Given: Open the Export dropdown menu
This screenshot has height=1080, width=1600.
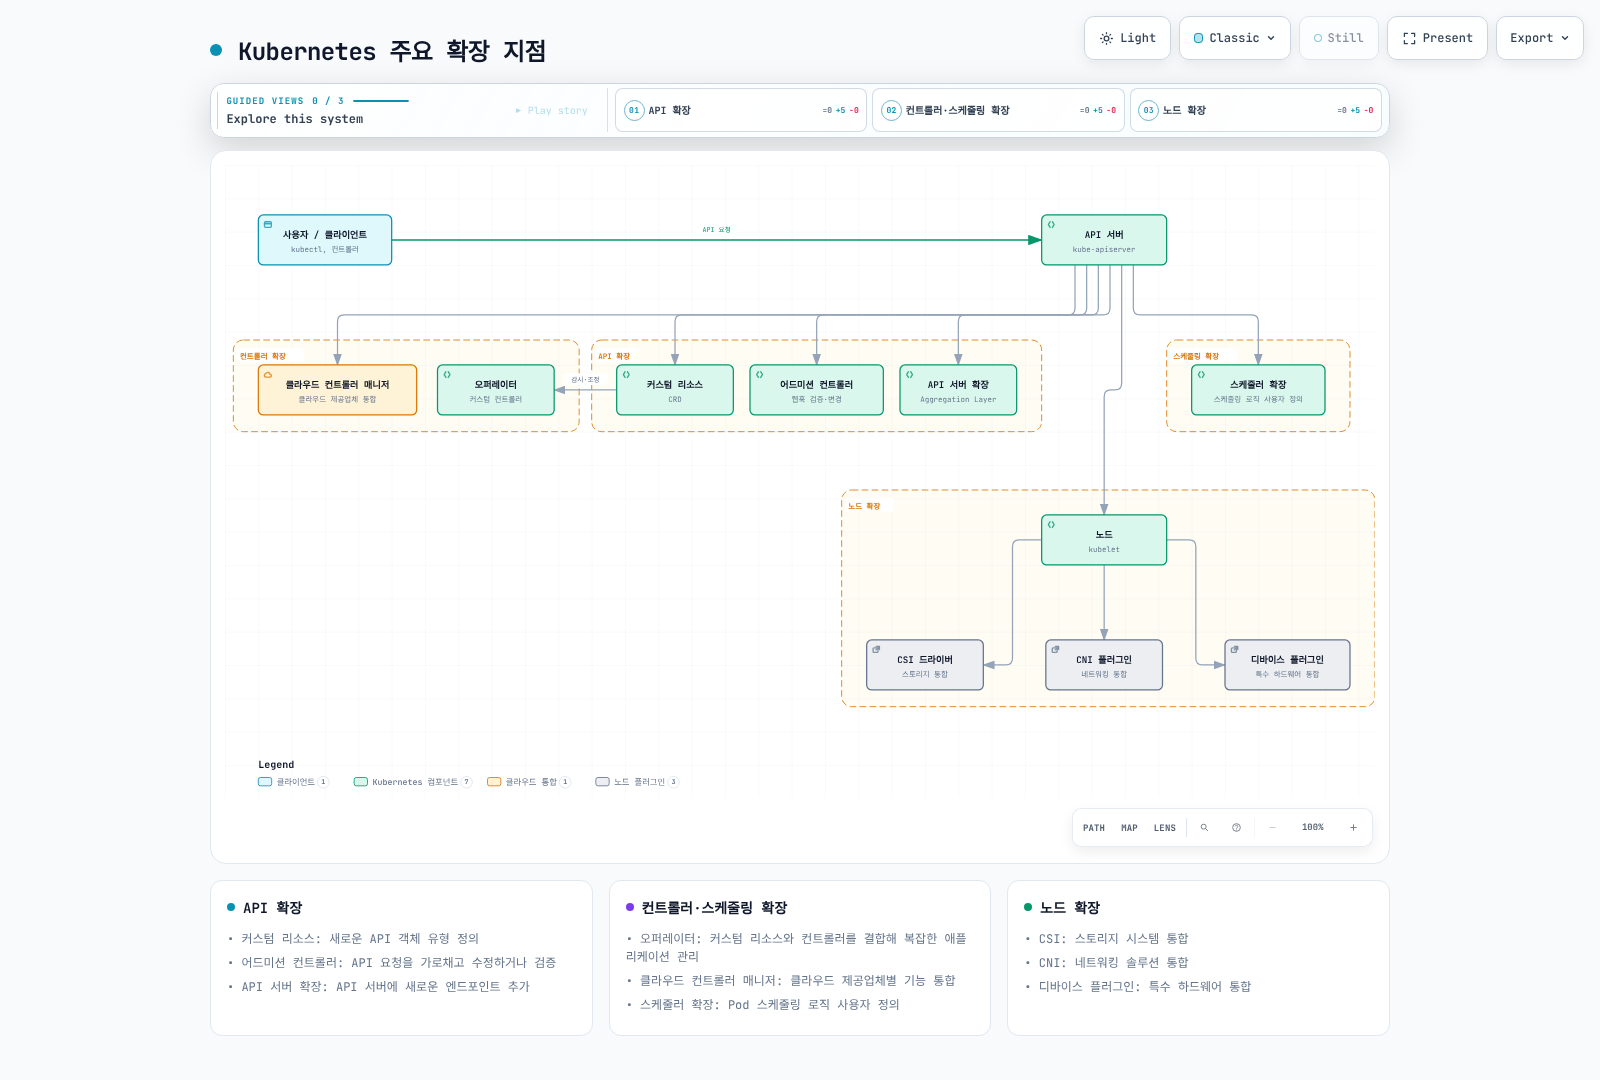Looking at the screenshot, I should coord(1539,38).
